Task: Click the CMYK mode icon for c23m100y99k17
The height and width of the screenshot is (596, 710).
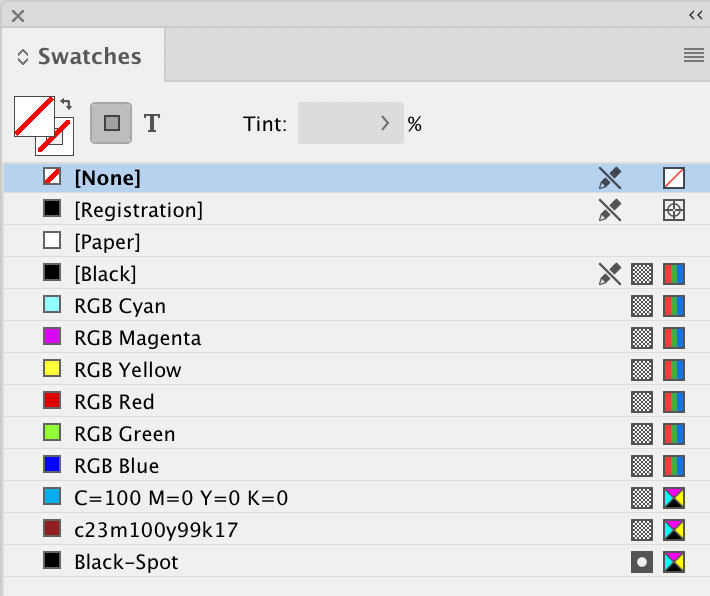Action: 676,530
